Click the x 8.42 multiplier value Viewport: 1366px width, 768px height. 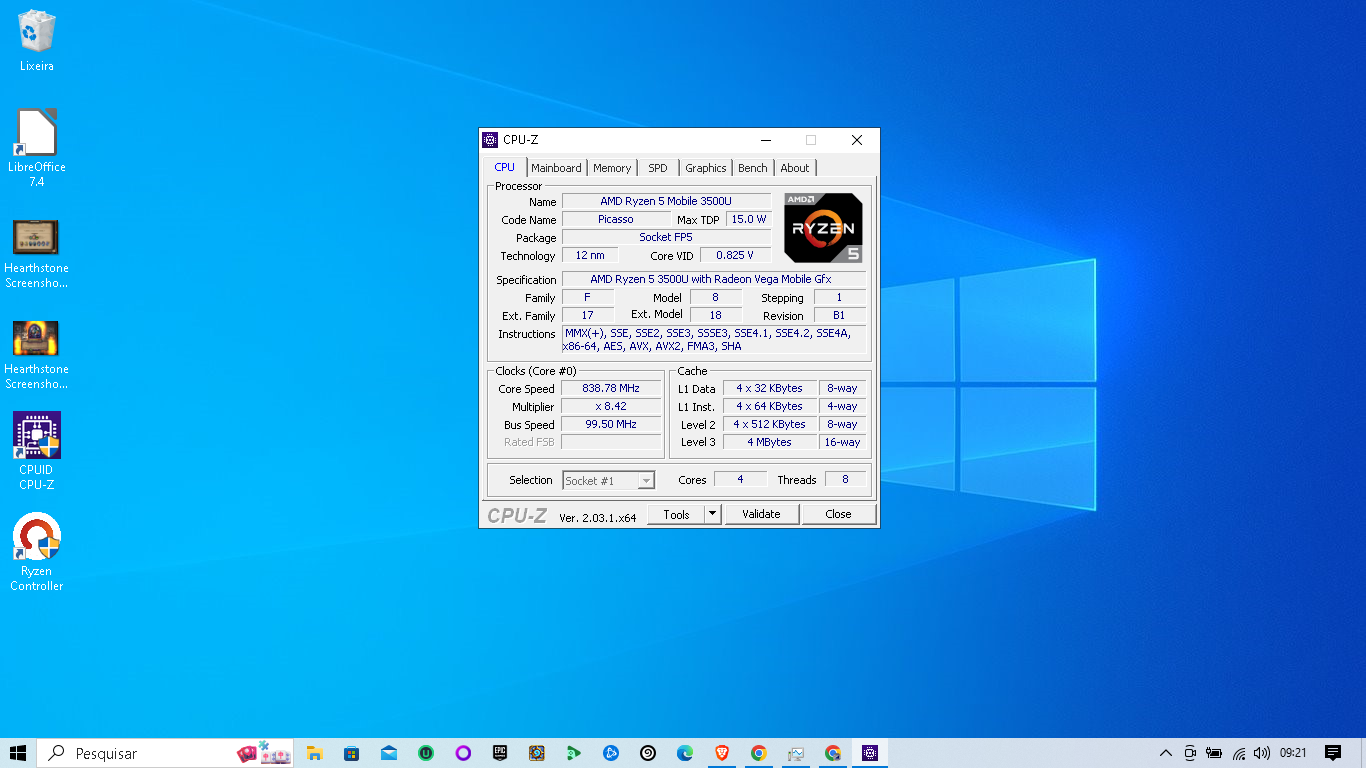[x=611, y=406]
